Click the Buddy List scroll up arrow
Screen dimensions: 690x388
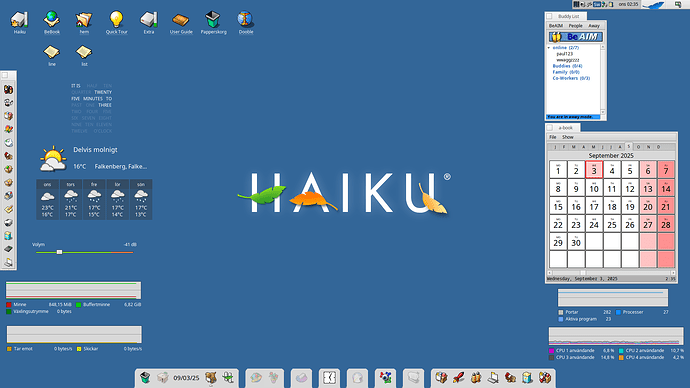coord(603,47)
